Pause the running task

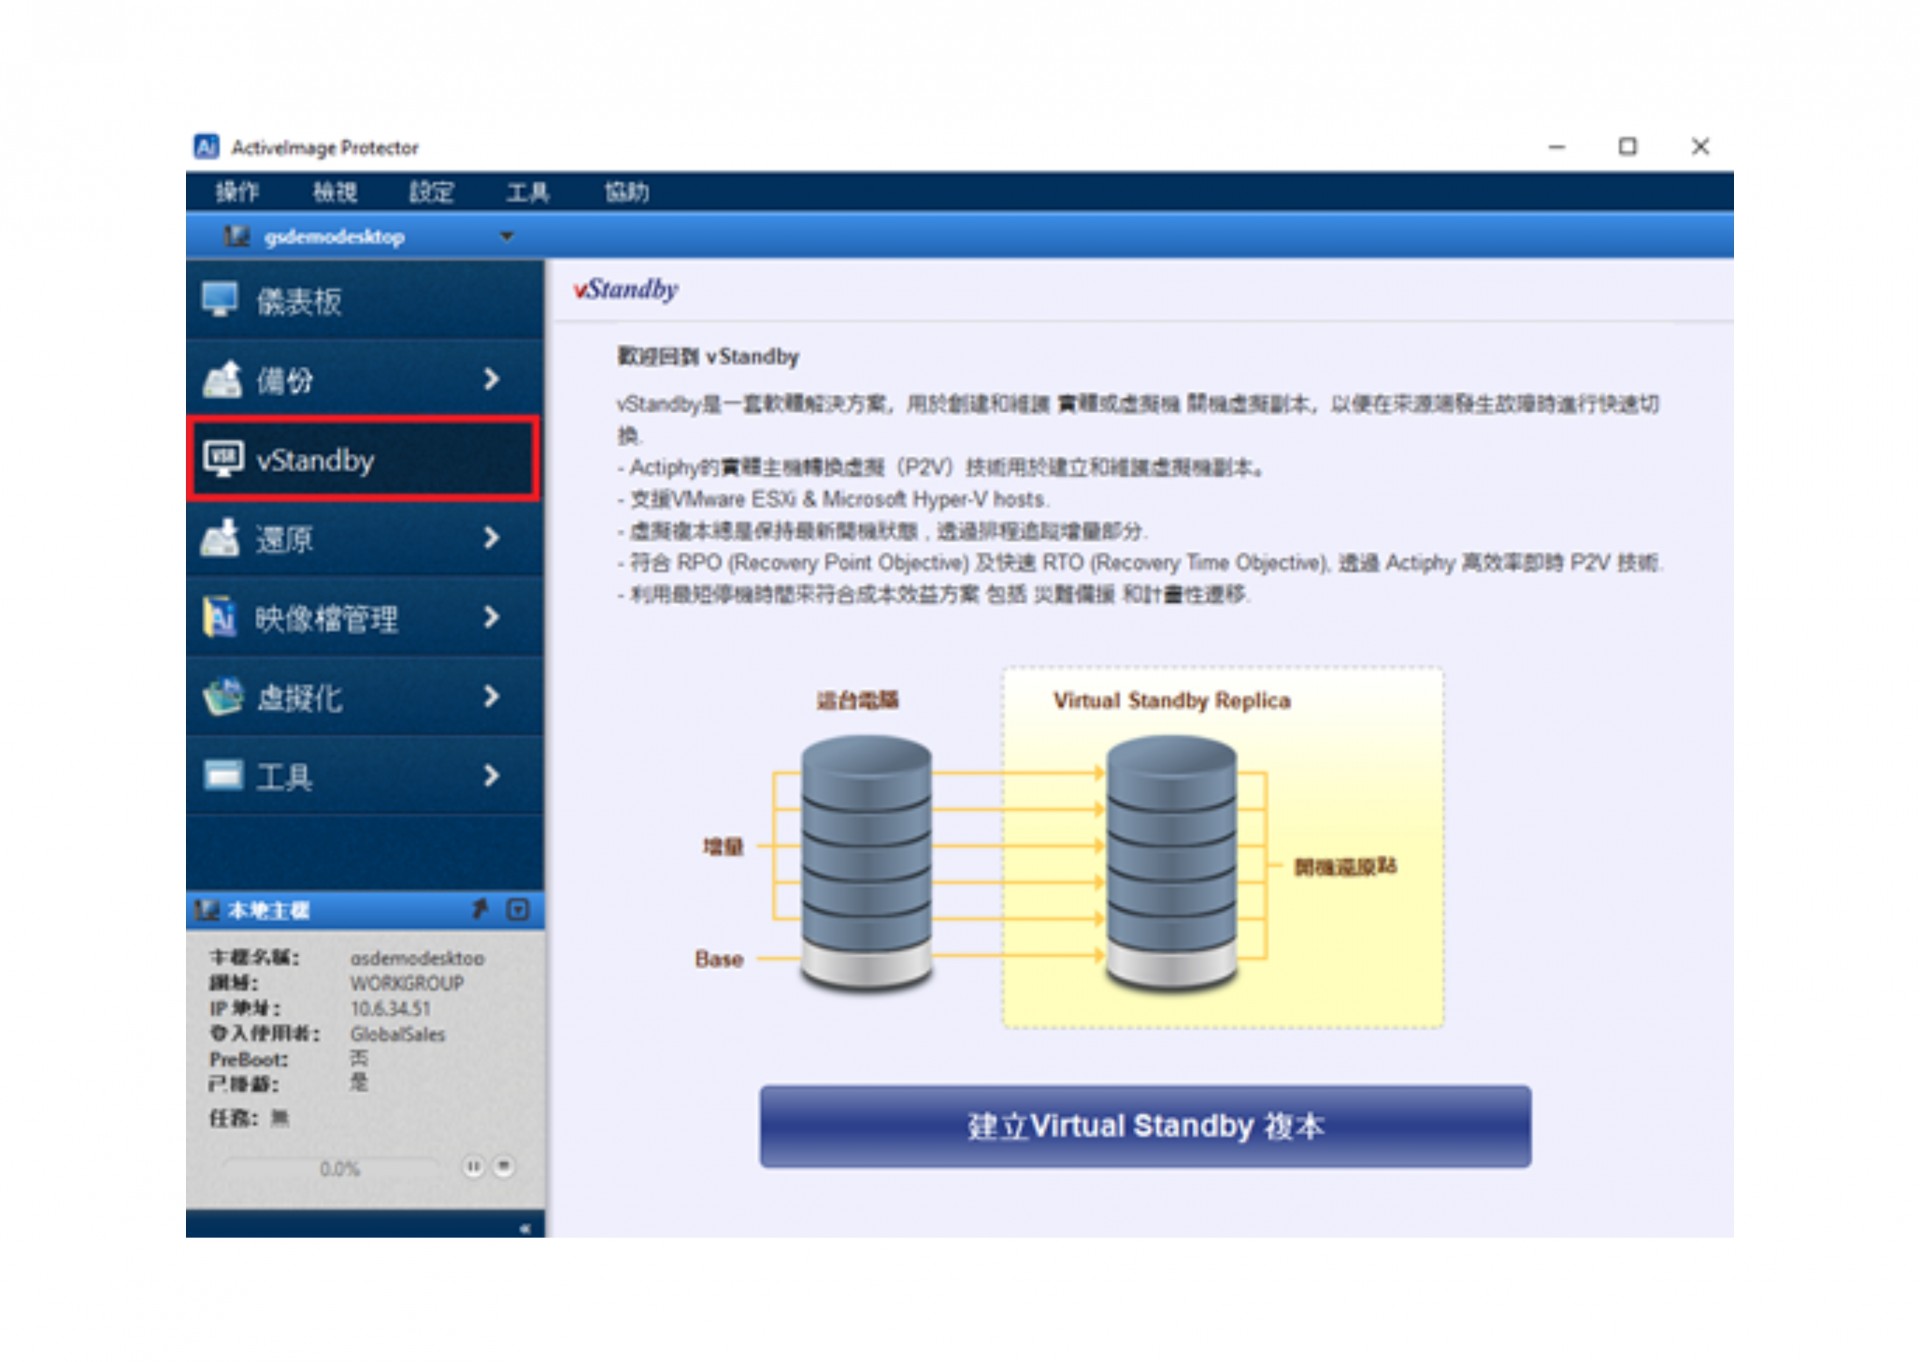click(x=473, y=1166)
